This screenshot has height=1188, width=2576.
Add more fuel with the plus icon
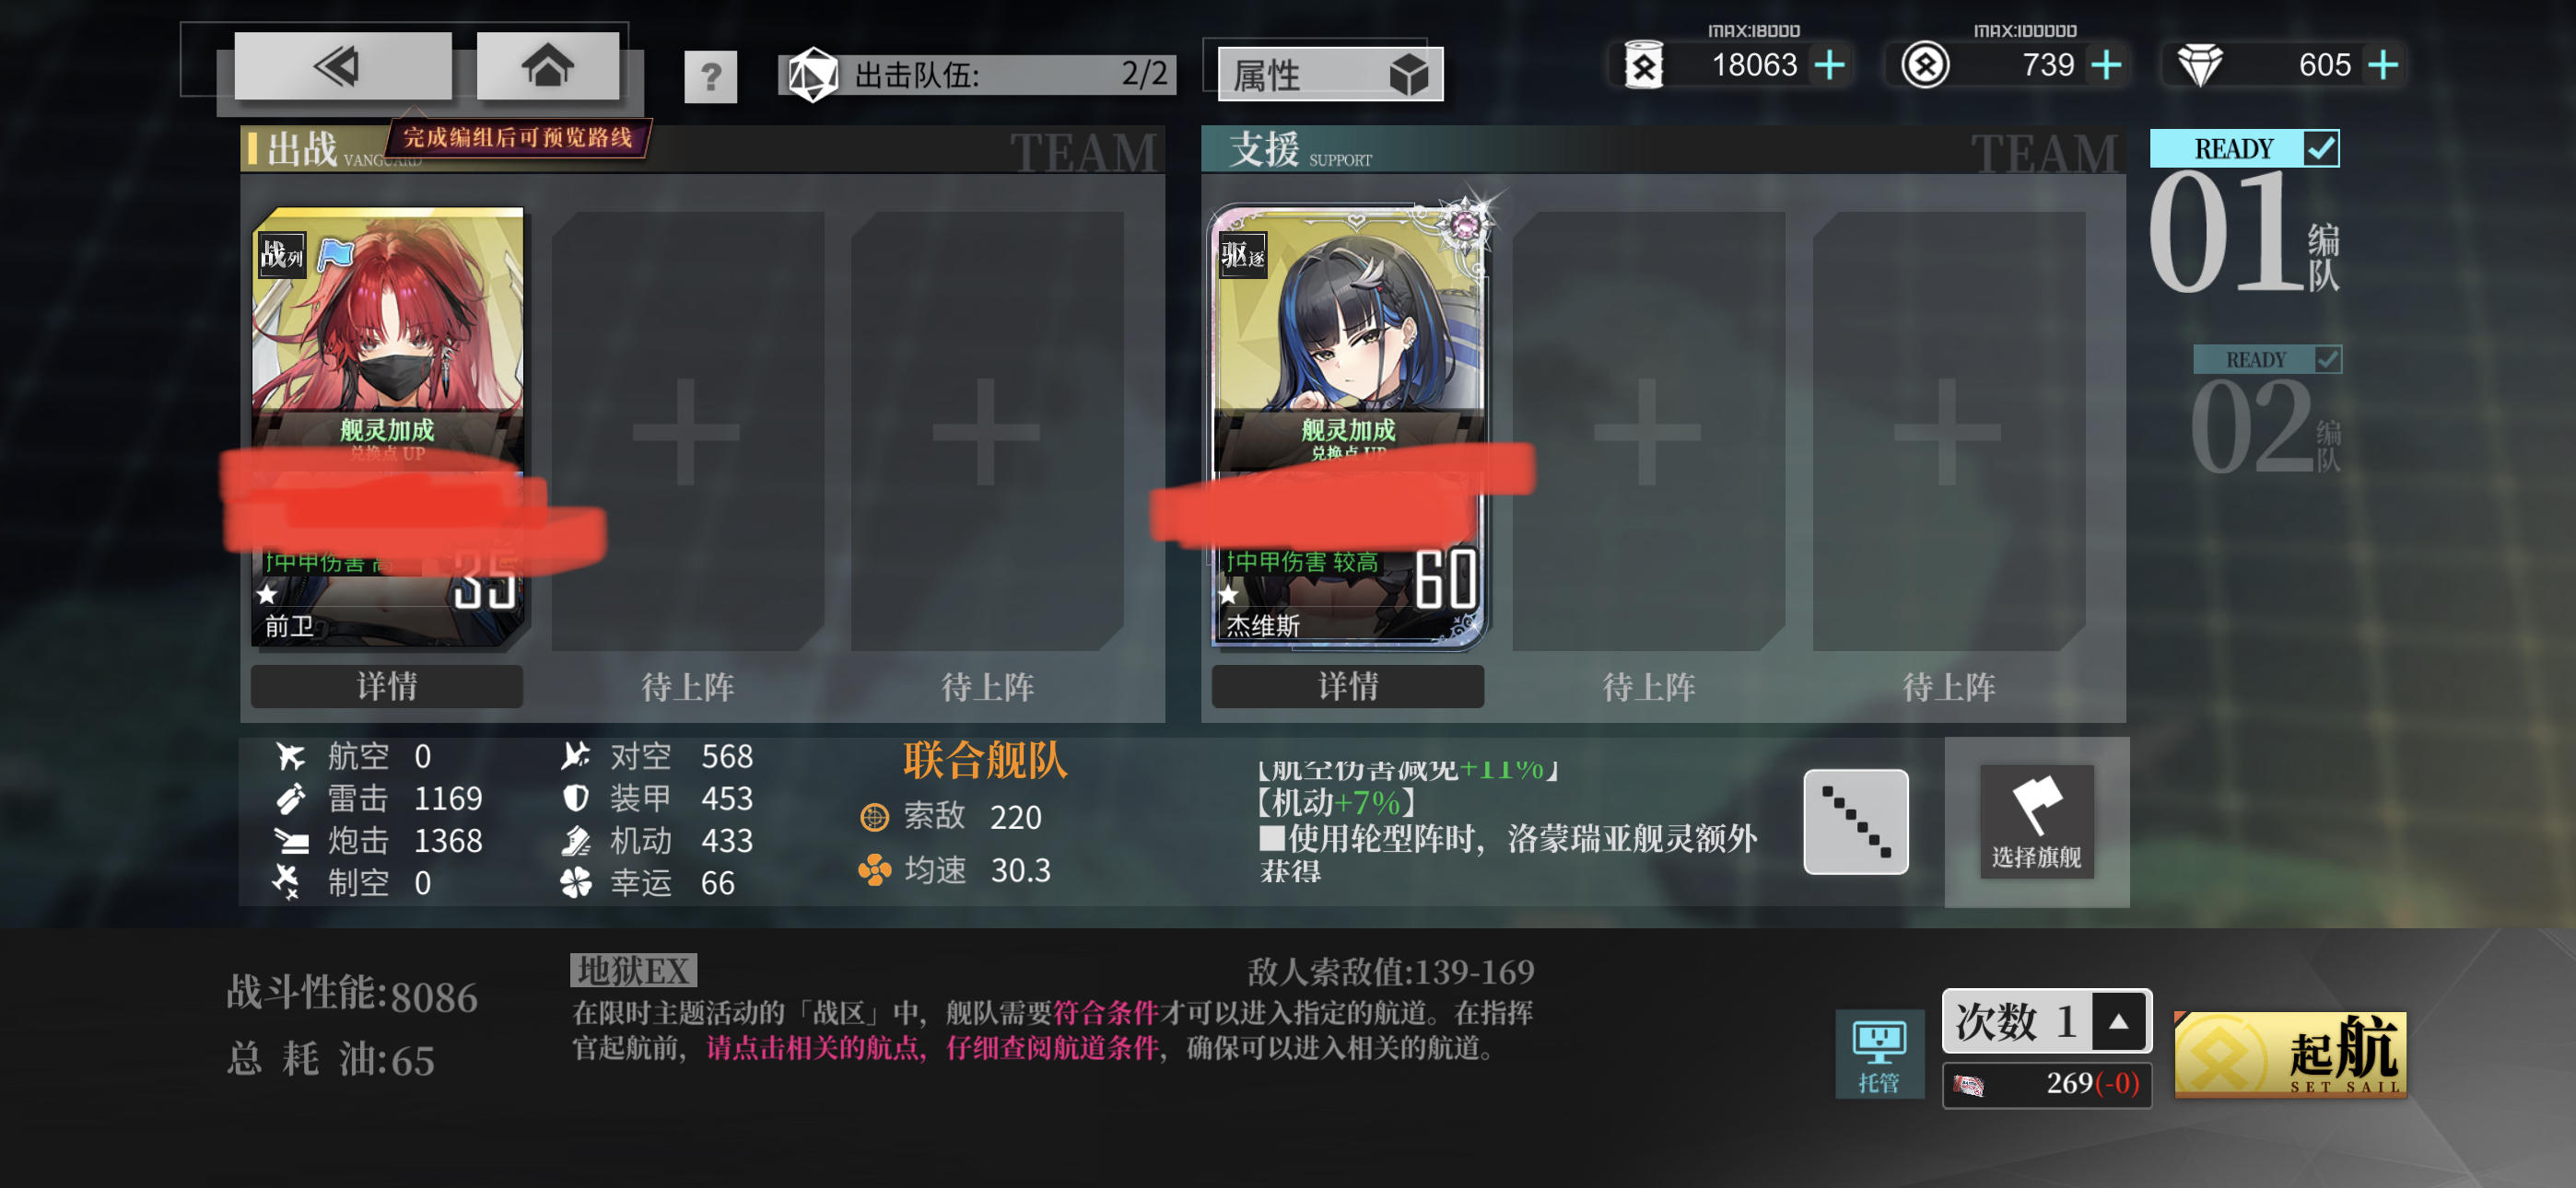coord(1829,65)
